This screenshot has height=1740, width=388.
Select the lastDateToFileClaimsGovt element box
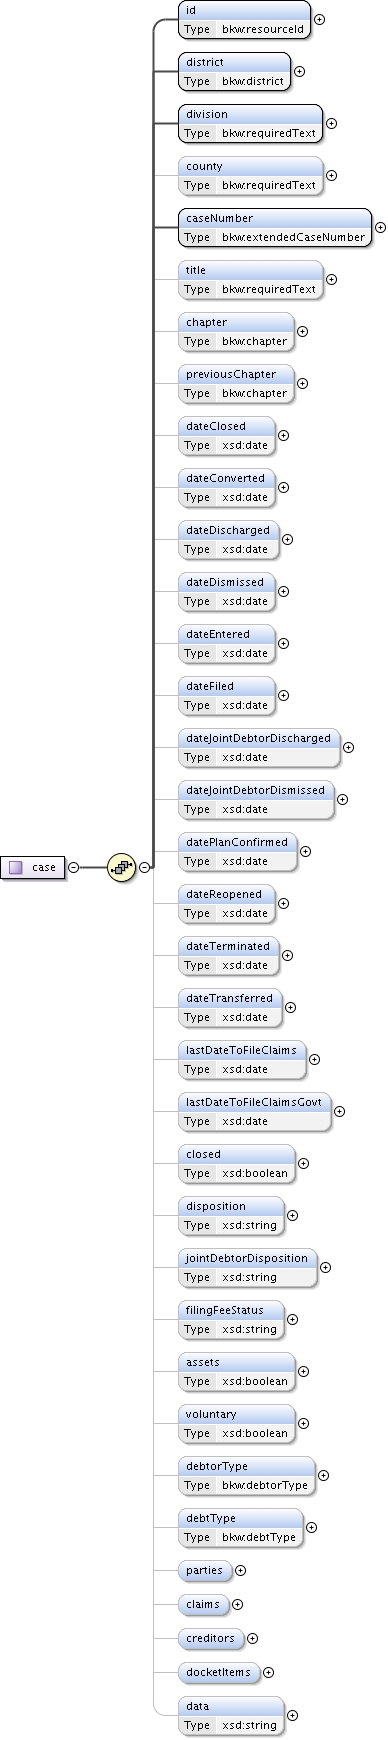pos(255,1111)
